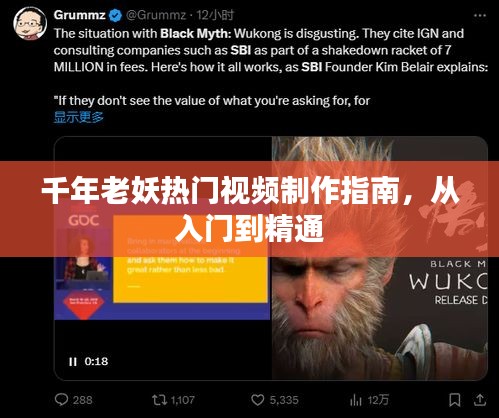Click the Grummz display name
The width and height of the screenshot is (499, 418).
[79, 15]
